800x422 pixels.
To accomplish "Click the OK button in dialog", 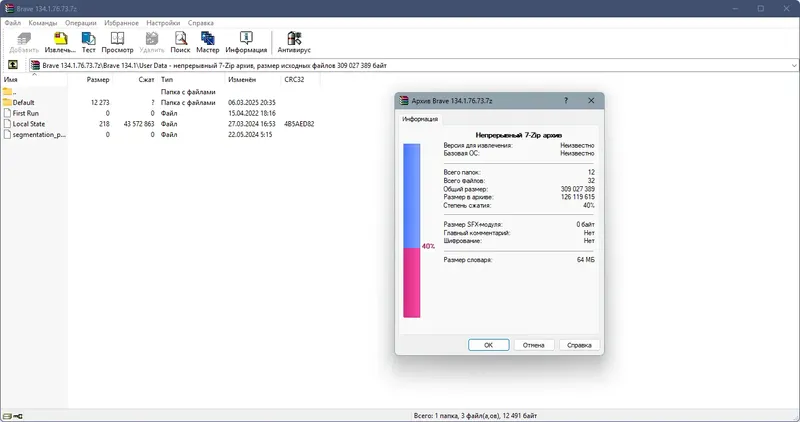I will click(x=488, y=345).
